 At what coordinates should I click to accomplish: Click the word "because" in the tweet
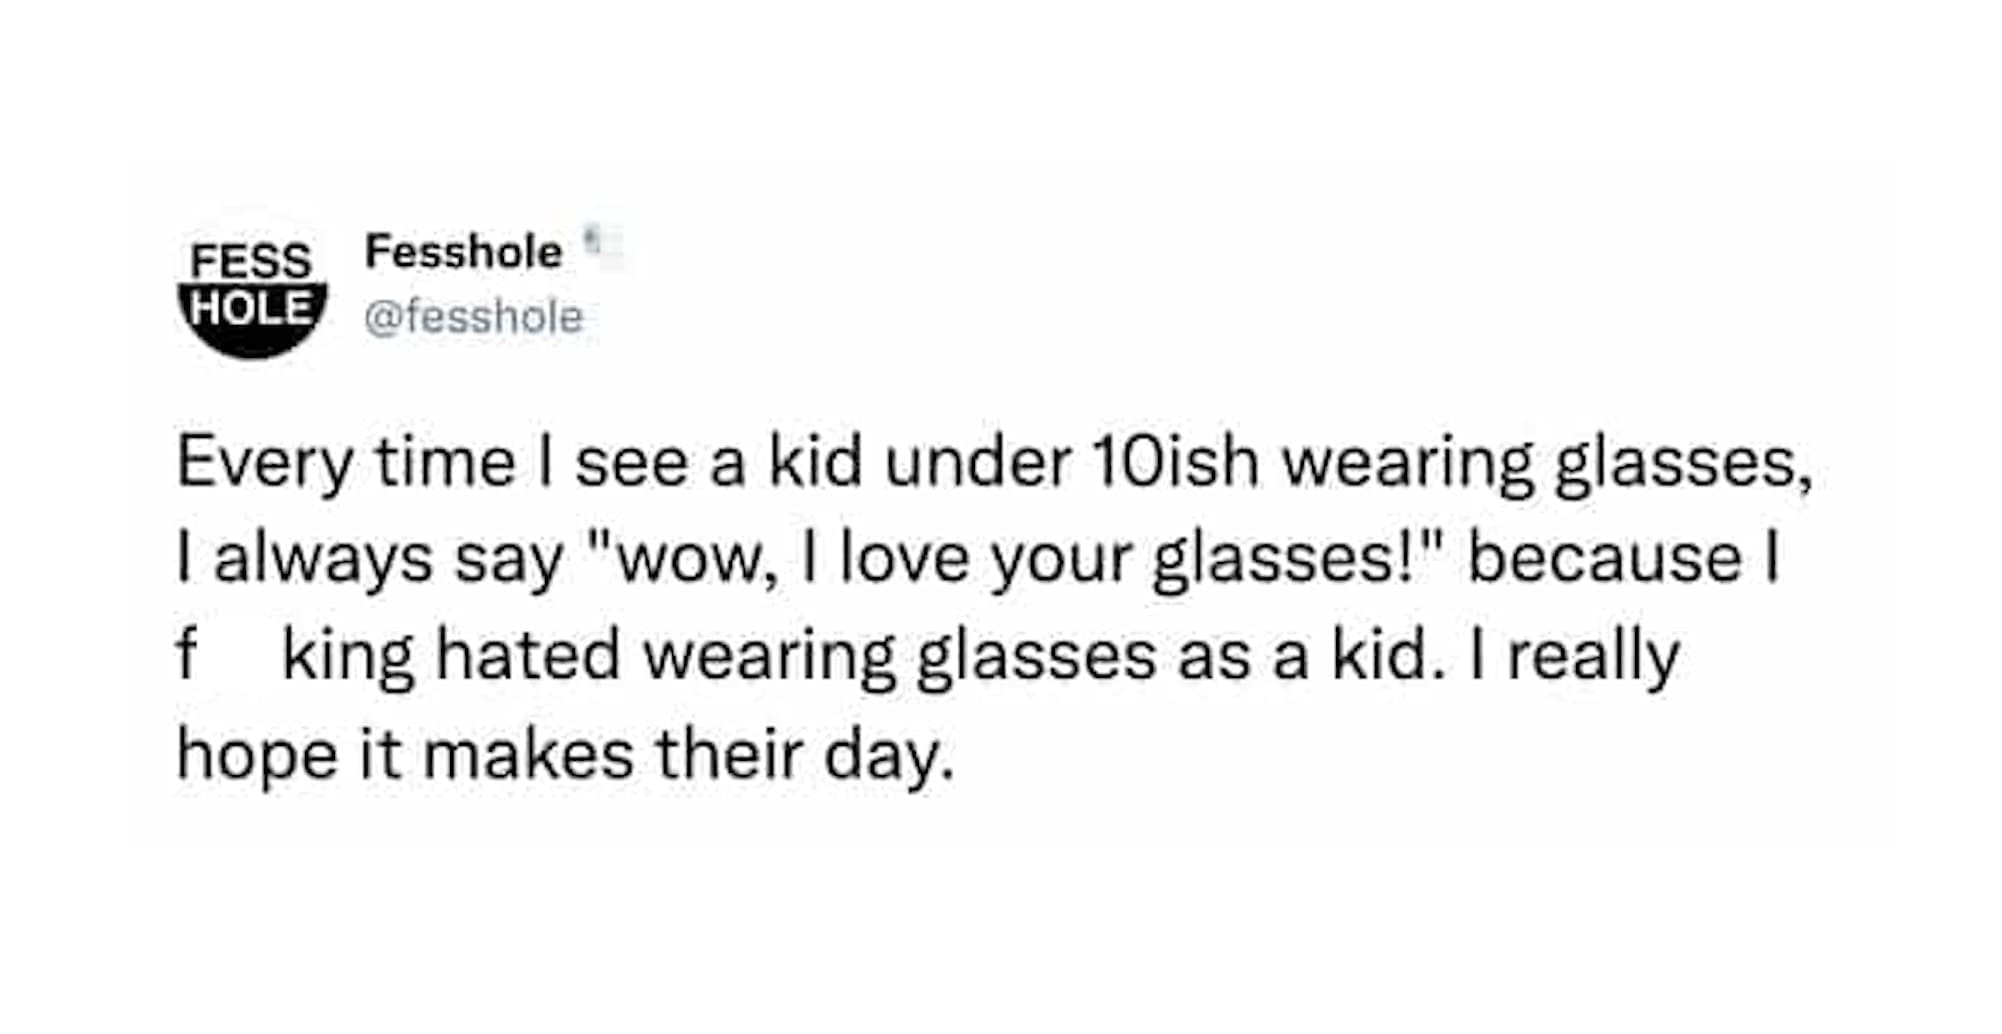(x=1604, y=559)
